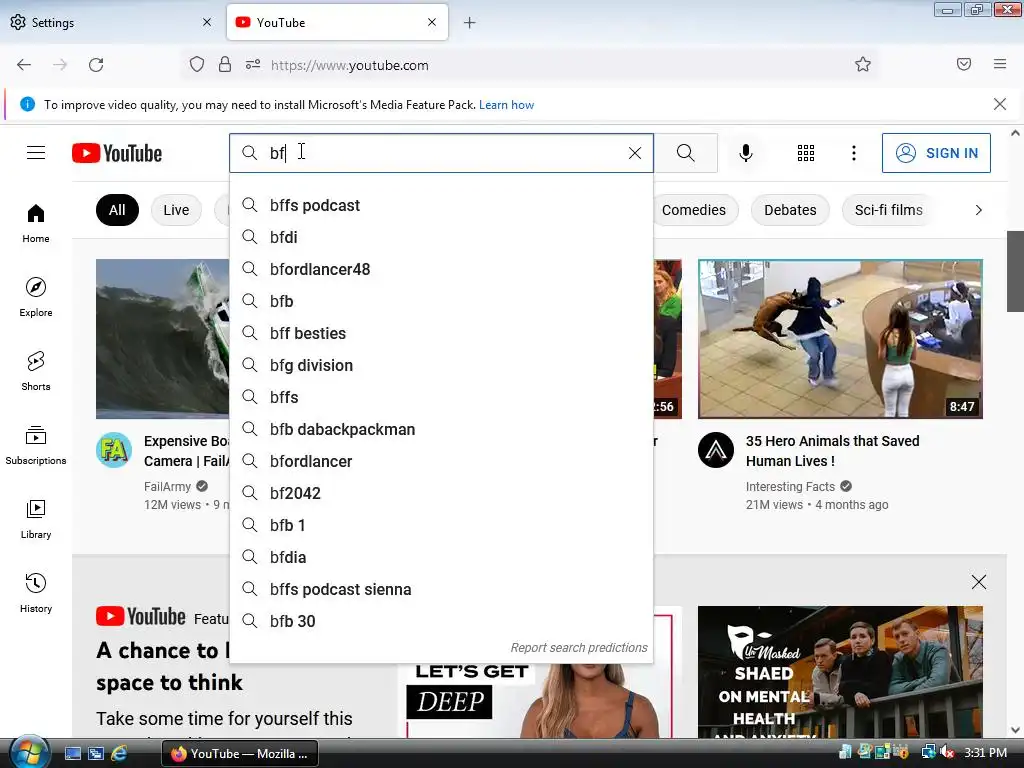The image size is (1024, 768).
Task: Choose suggestion 'bfdia'
Action: point(441,557)
